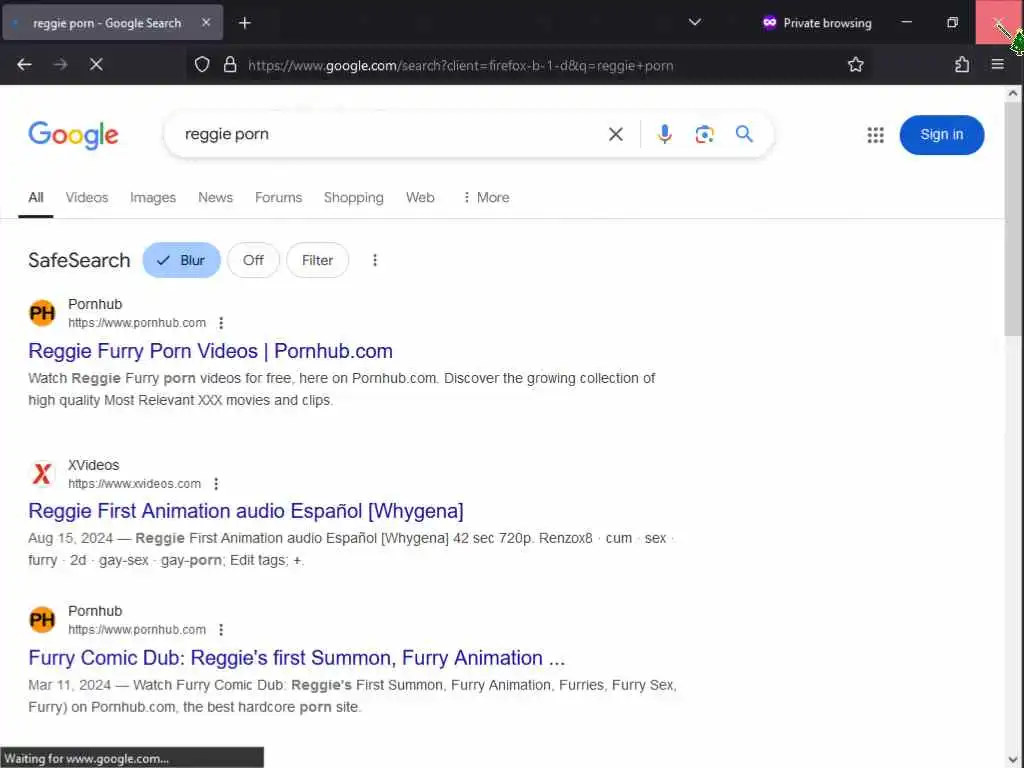Image resolution: width=1024 pixels, height=768 pixels.
Task: Switch to the Images tab
Action: coord(153,197)
